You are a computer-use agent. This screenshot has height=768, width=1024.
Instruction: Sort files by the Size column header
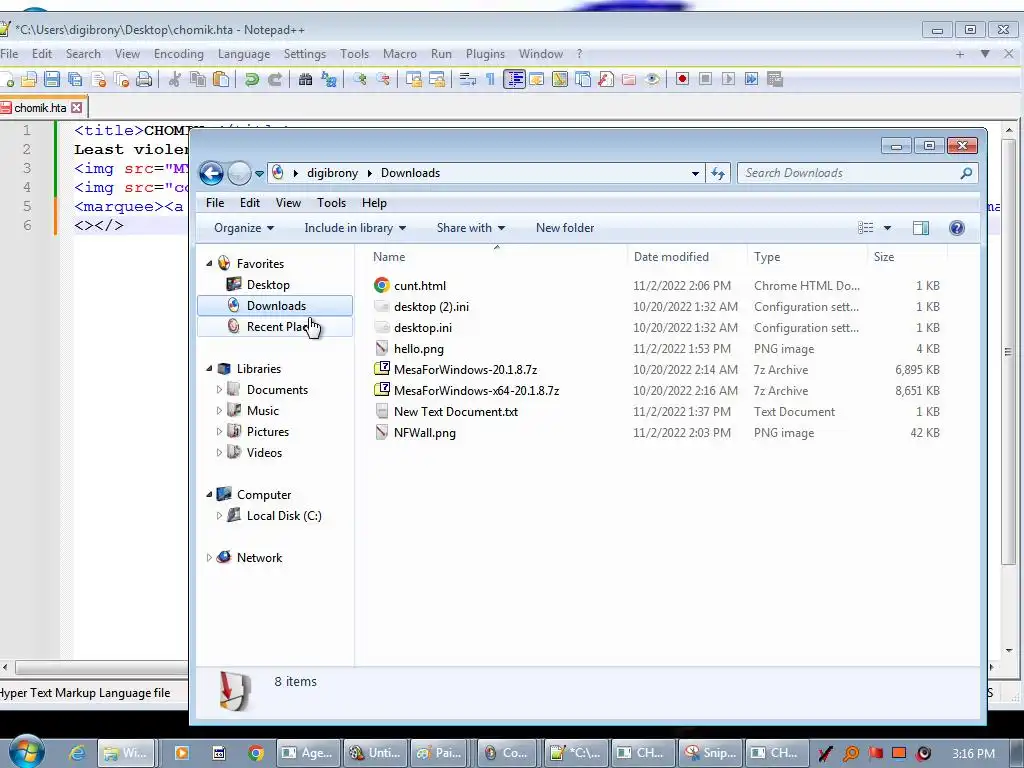click(884, 257)
